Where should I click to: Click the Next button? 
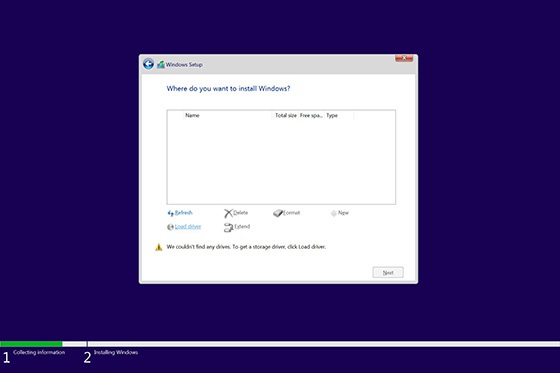point(388,272)
